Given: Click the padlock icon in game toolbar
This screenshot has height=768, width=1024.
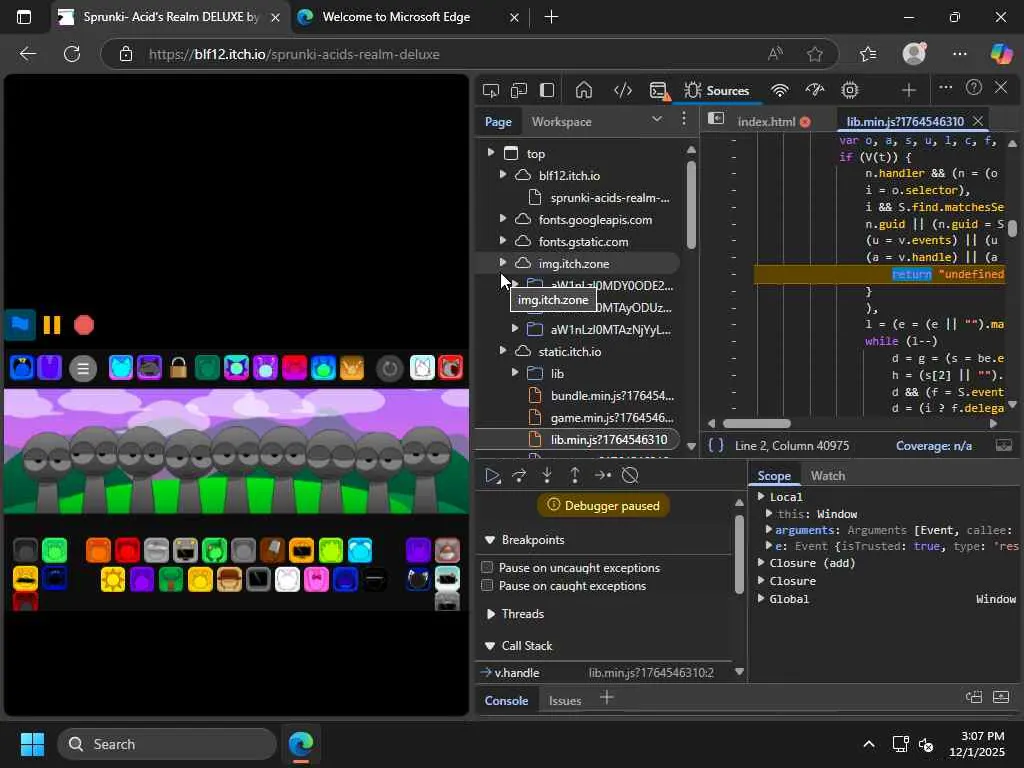Looking at the screenshot, I should 178,368.
